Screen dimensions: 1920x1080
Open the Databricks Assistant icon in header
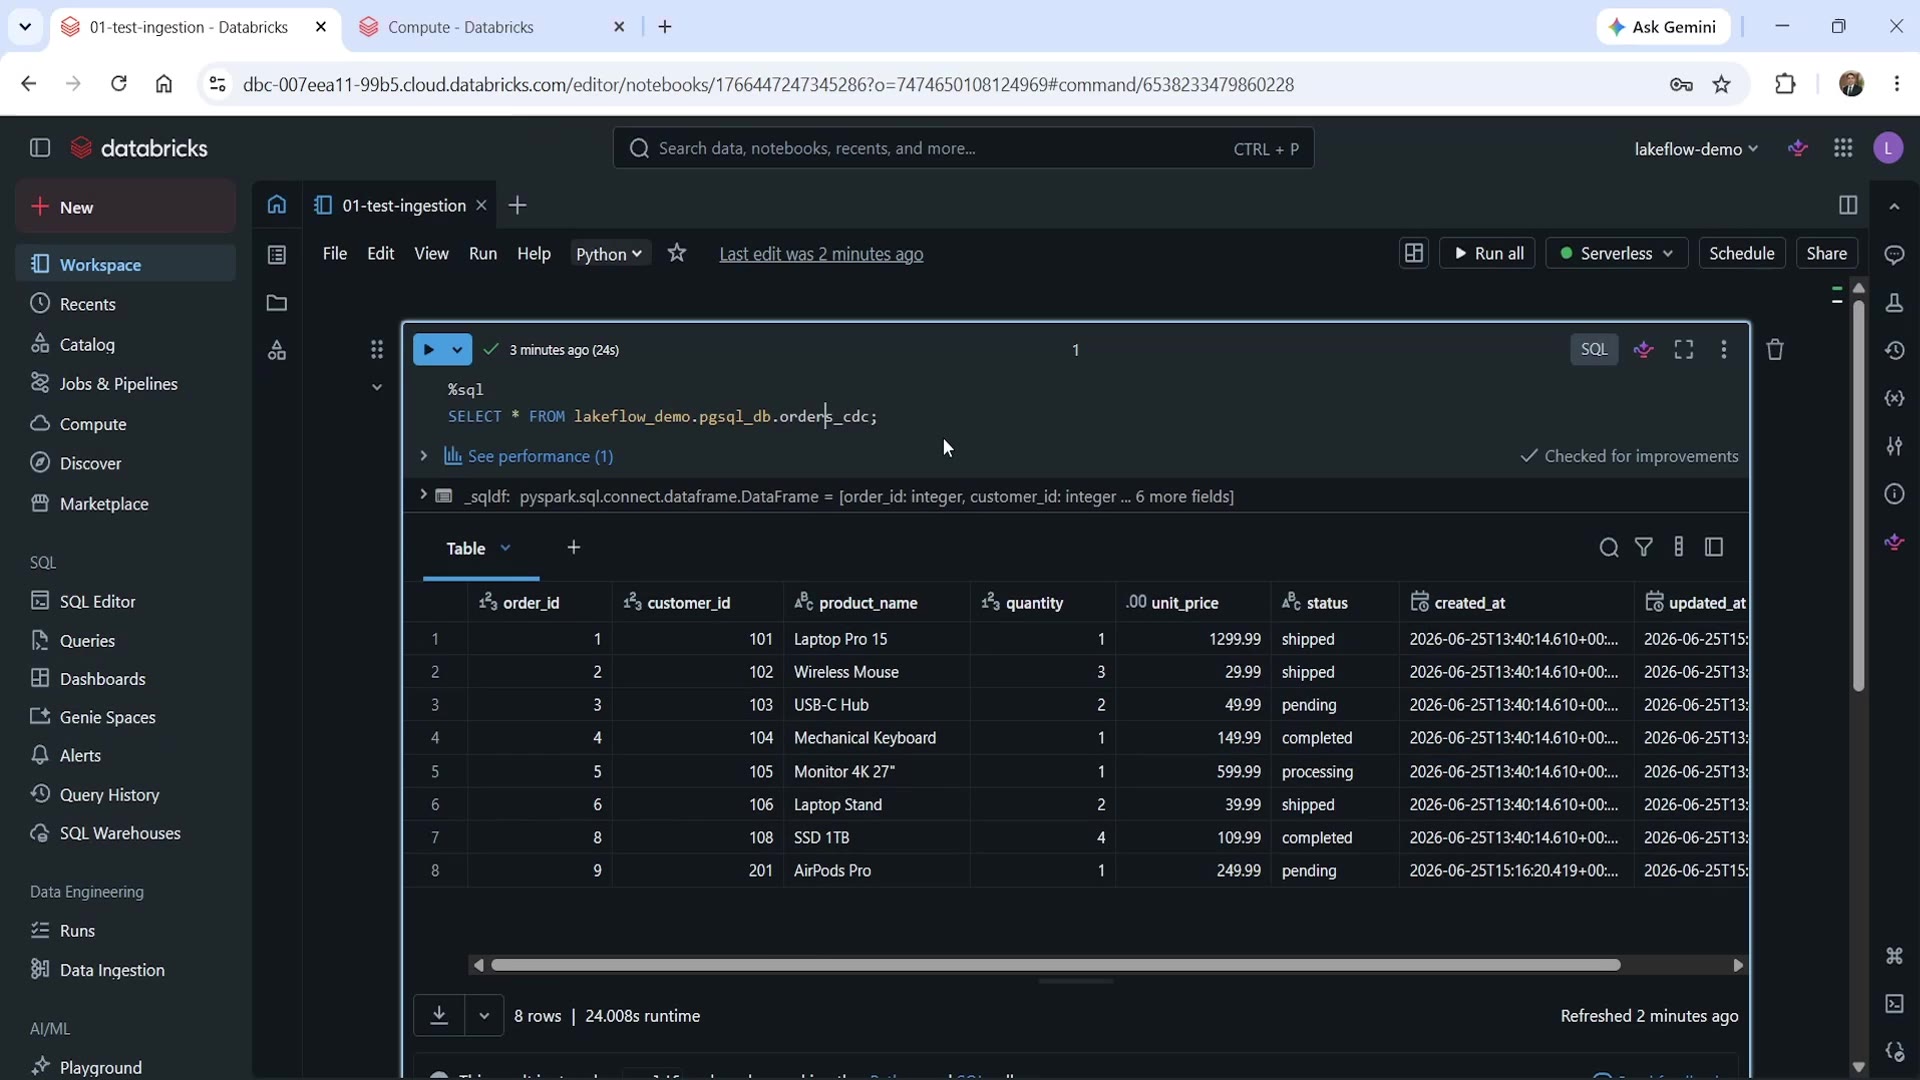point(1798,148)
